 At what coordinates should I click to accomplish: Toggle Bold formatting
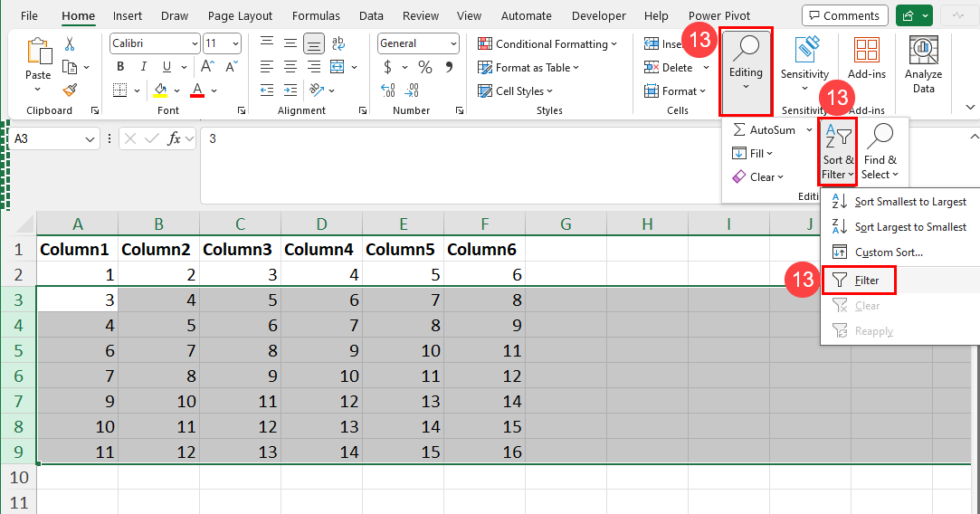(120, 67)
